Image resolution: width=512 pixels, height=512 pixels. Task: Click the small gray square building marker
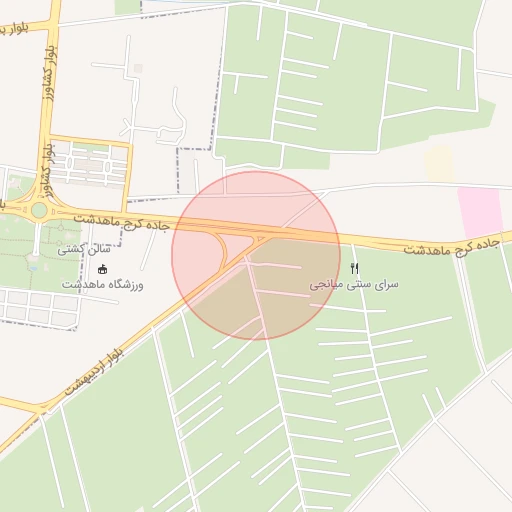[138, 69]
